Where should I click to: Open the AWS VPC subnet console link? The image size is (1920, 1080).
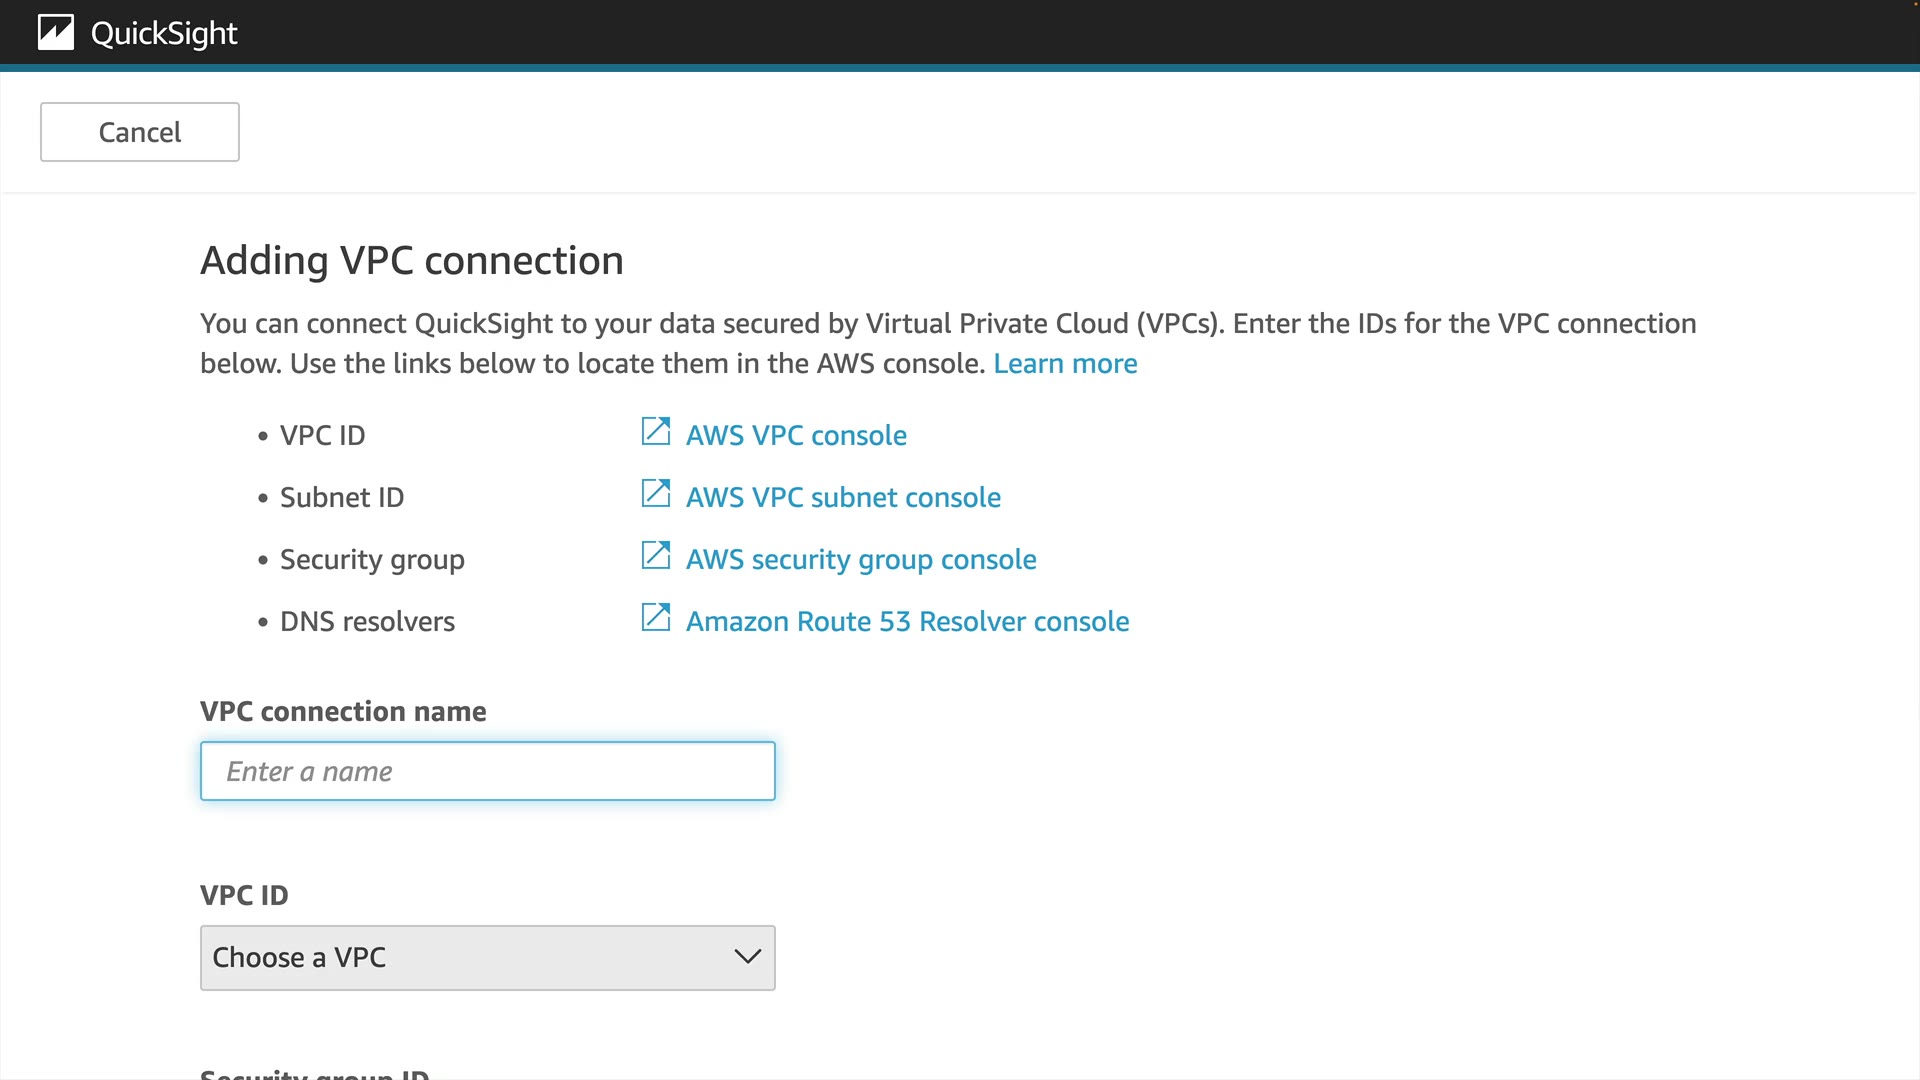843,497
